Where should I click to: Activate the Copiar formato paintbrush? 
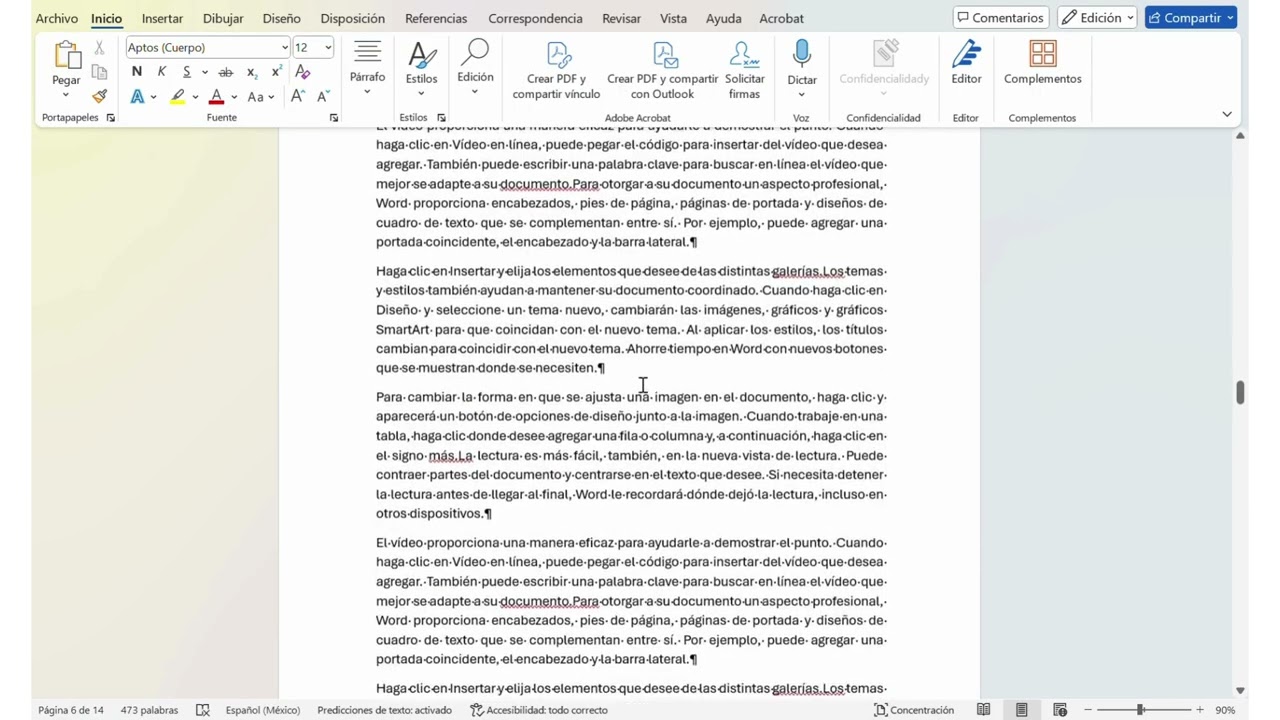99,97
